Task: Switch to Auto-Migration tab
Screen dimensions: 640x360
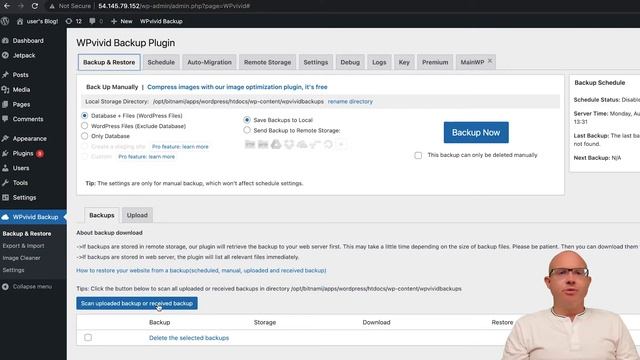Action: tap(209, 62)
